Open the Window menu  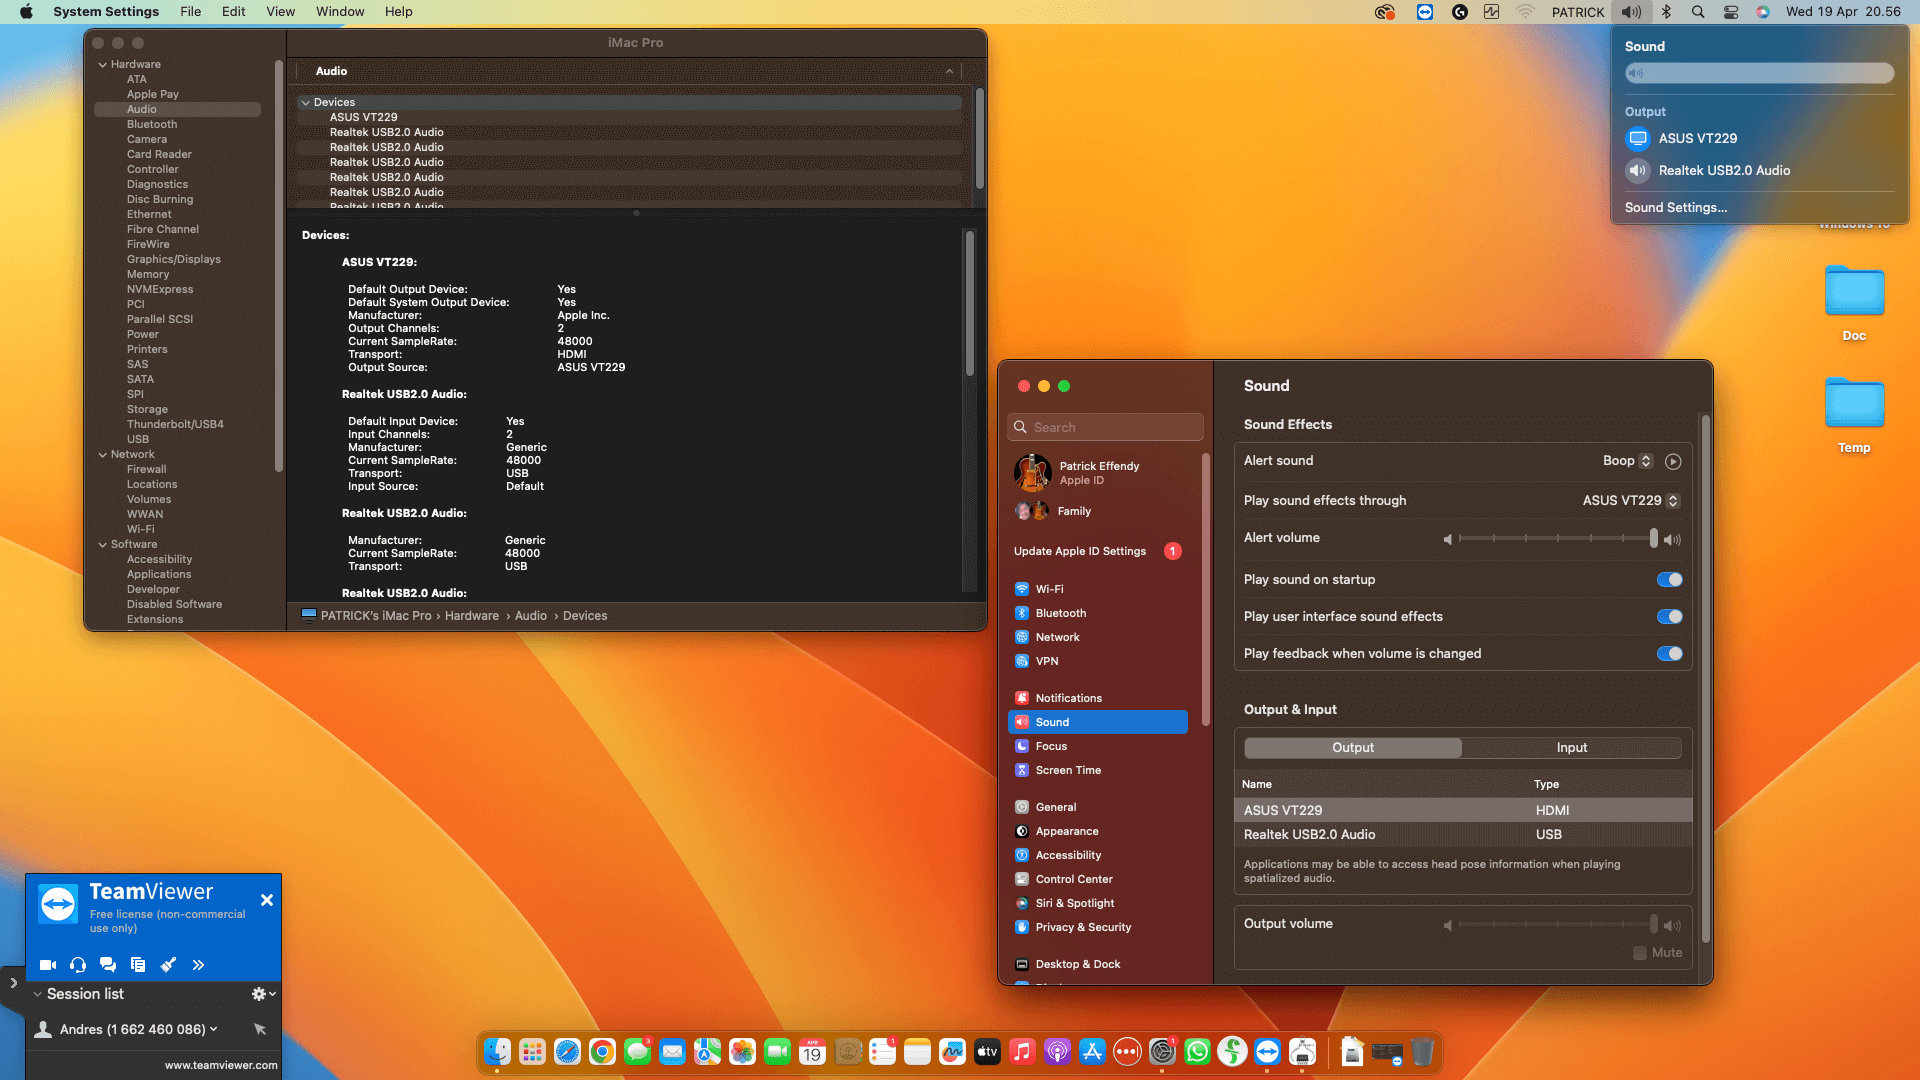point(340,12)
